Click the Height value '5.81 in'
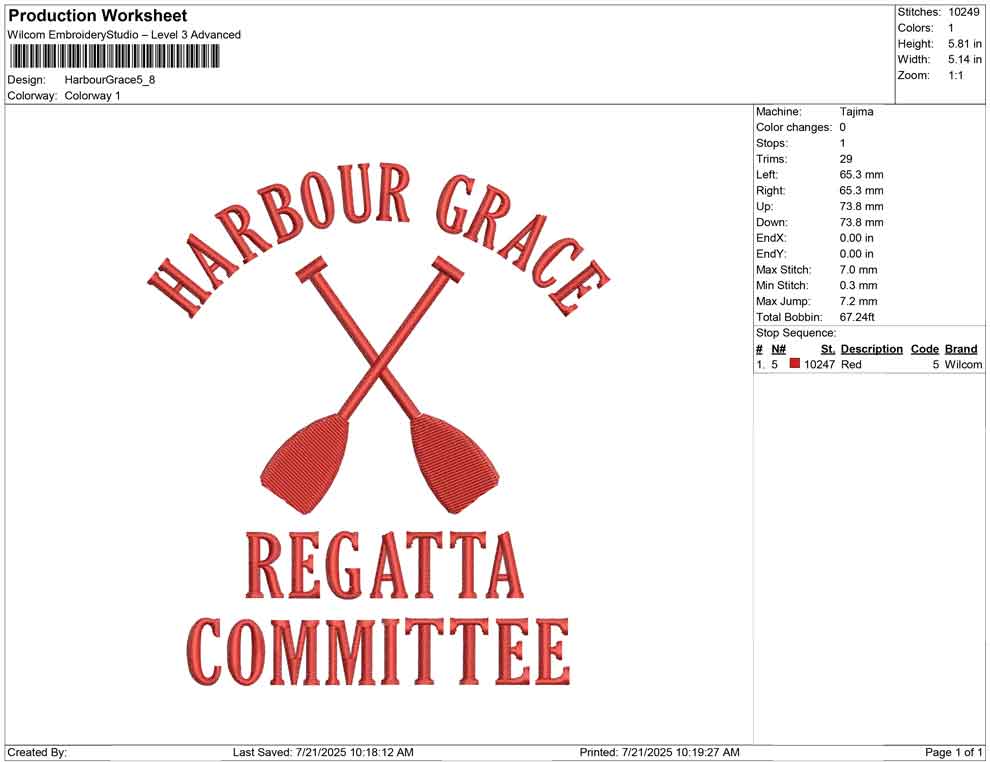This screenshot has height=762, width=990. [965, 44]
